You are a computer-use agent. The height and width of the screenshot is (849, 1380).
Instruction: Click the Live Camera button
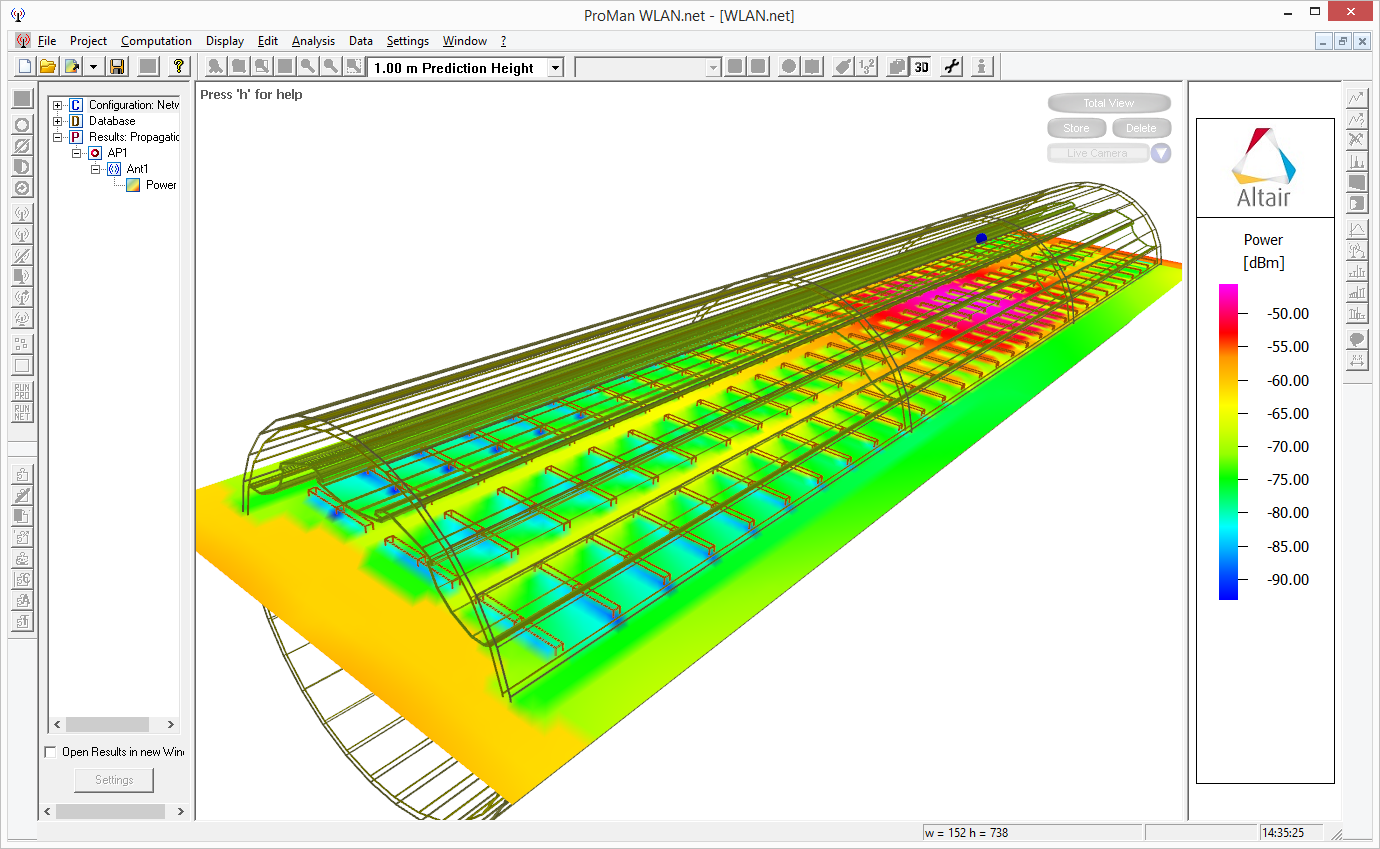tap(1097, 153)
